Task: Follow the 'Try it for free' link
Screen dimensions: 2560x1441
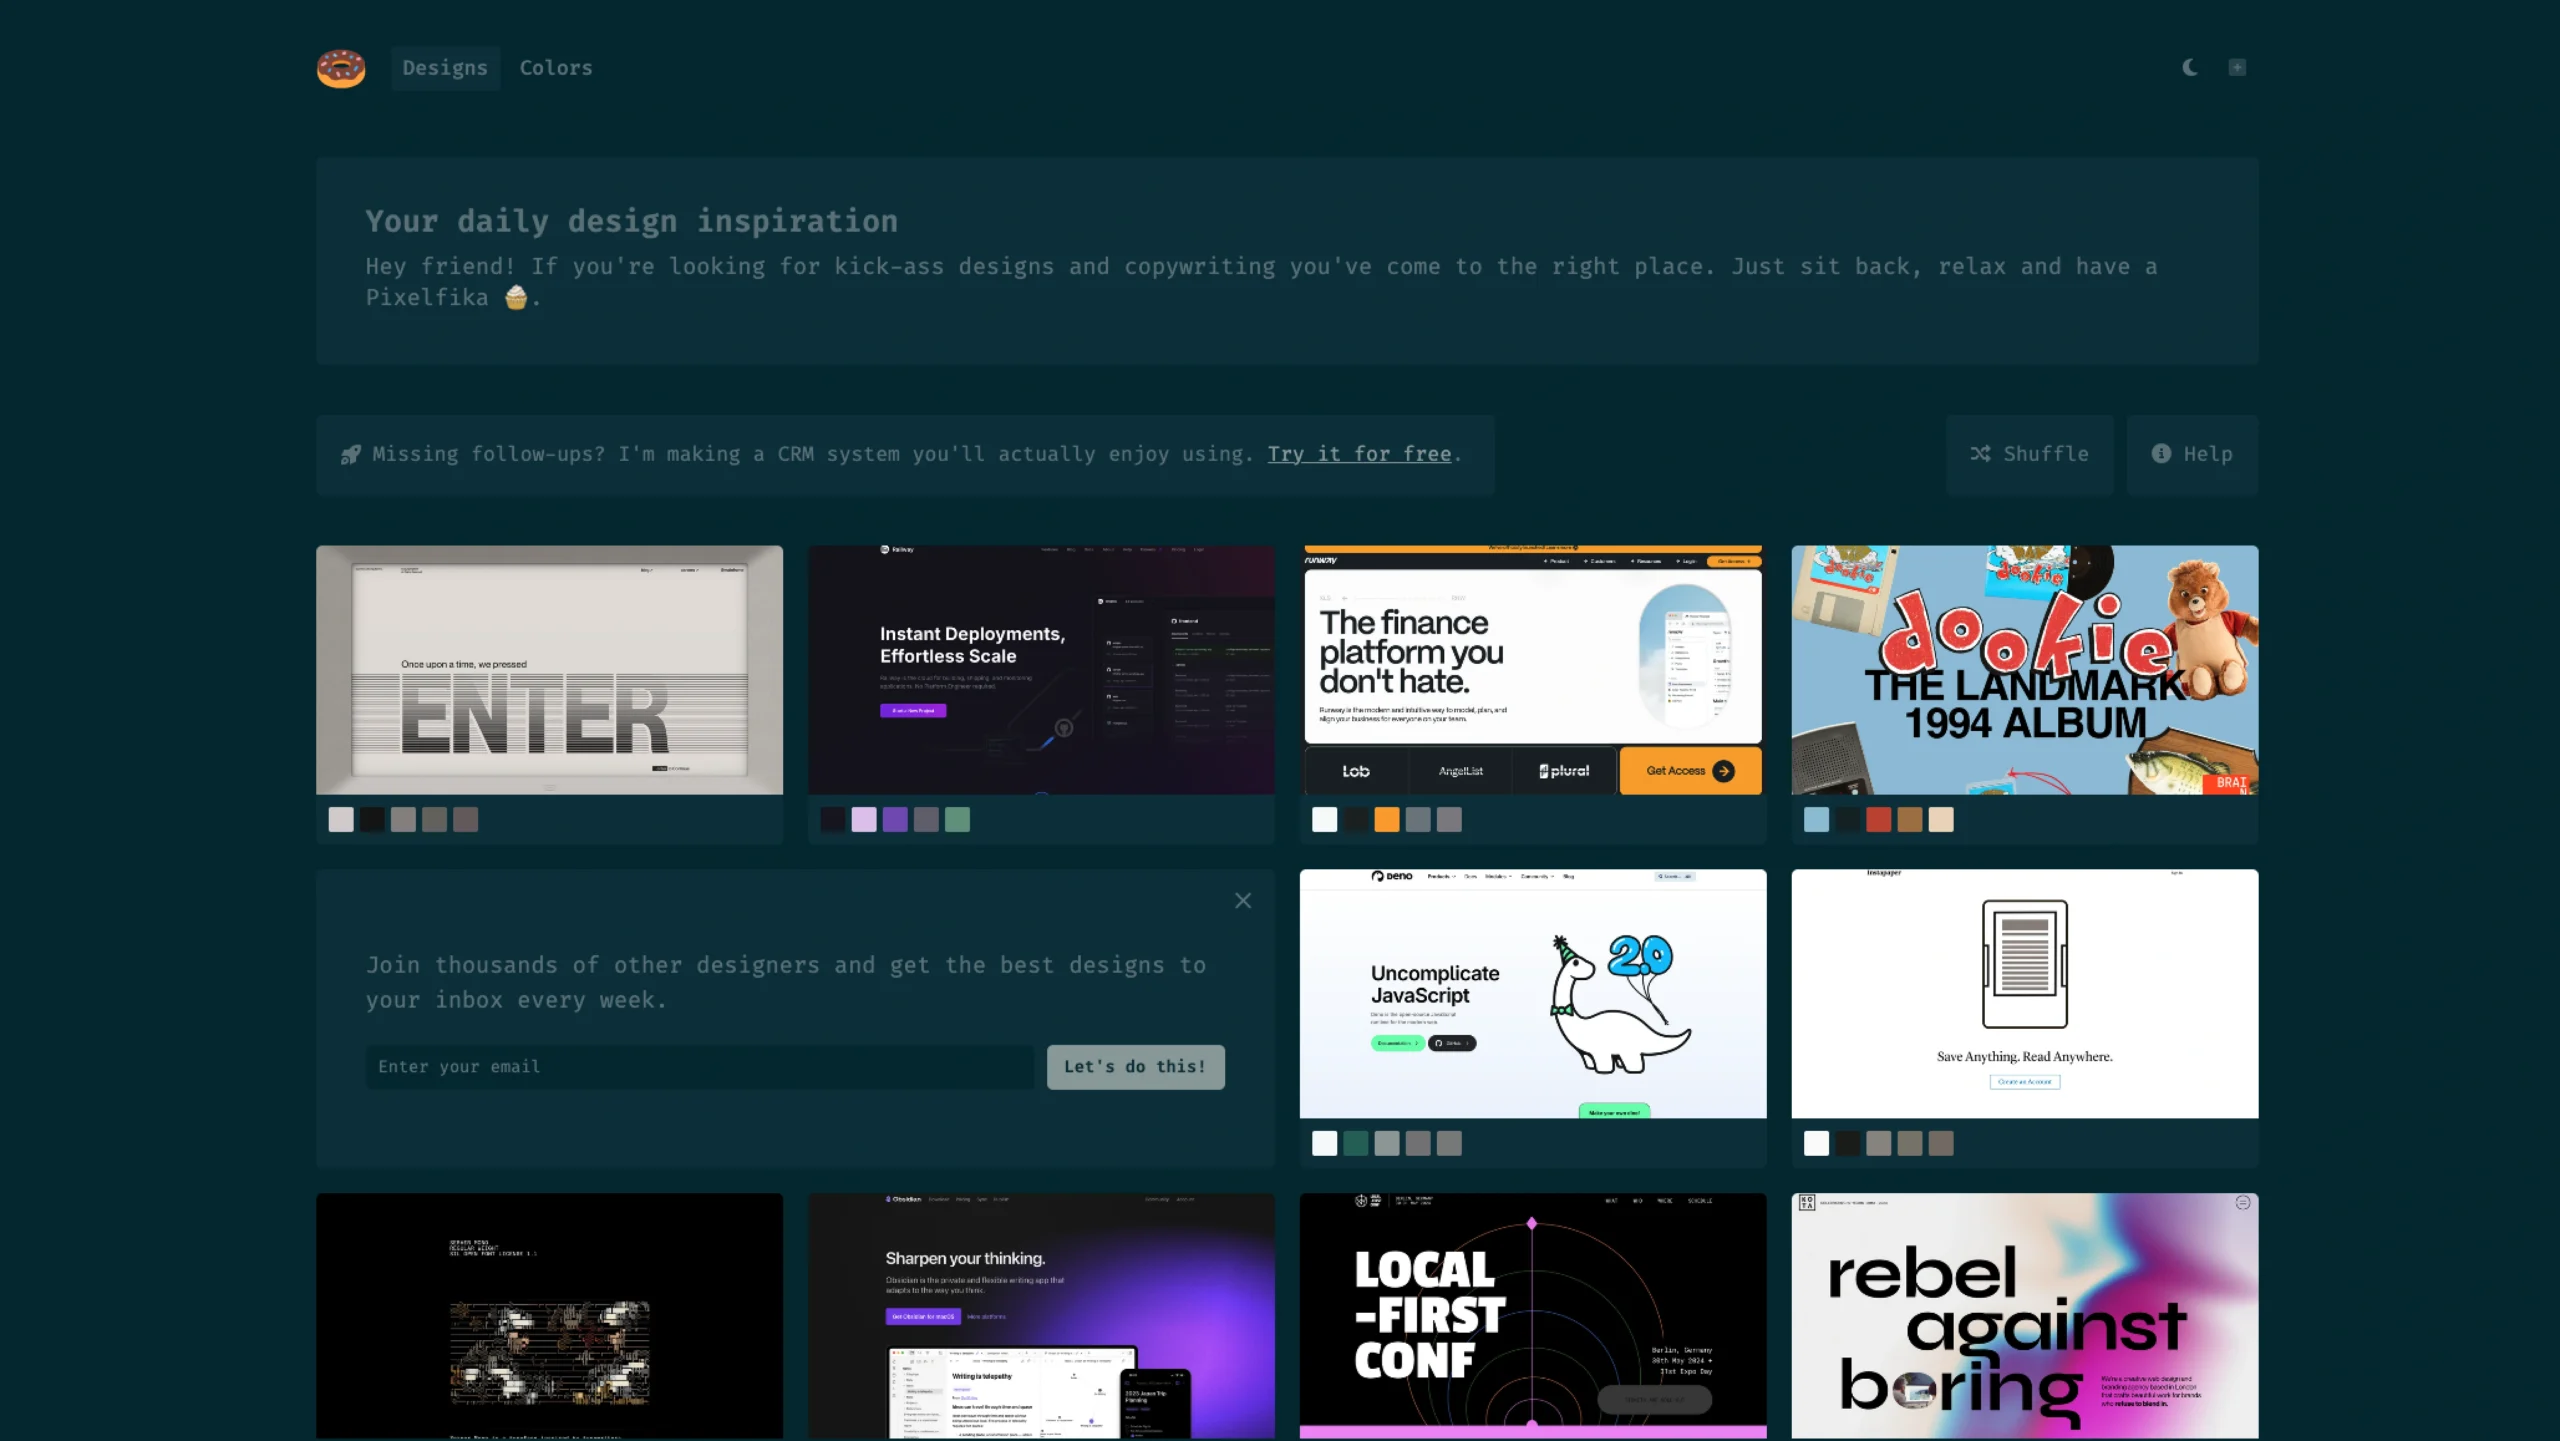Action: point(1359,454)
